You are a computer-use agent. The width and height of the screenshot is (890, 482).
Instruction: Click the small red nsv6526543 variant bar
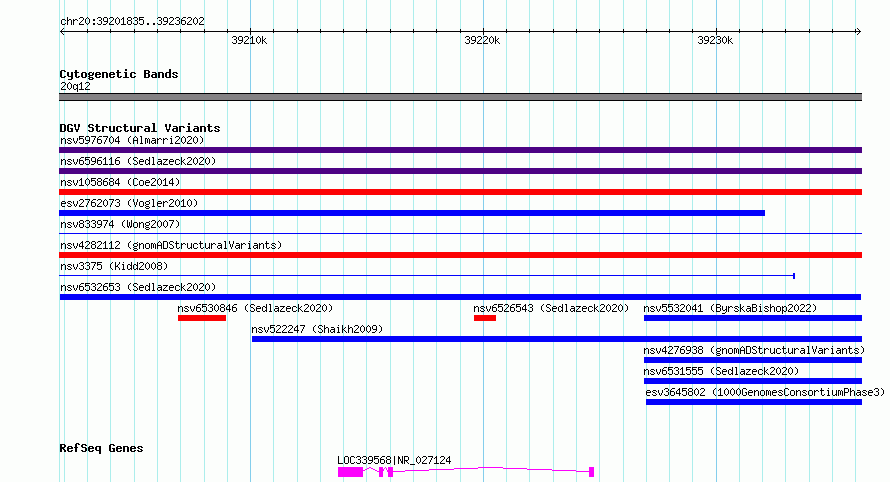(x=485, y=318)
